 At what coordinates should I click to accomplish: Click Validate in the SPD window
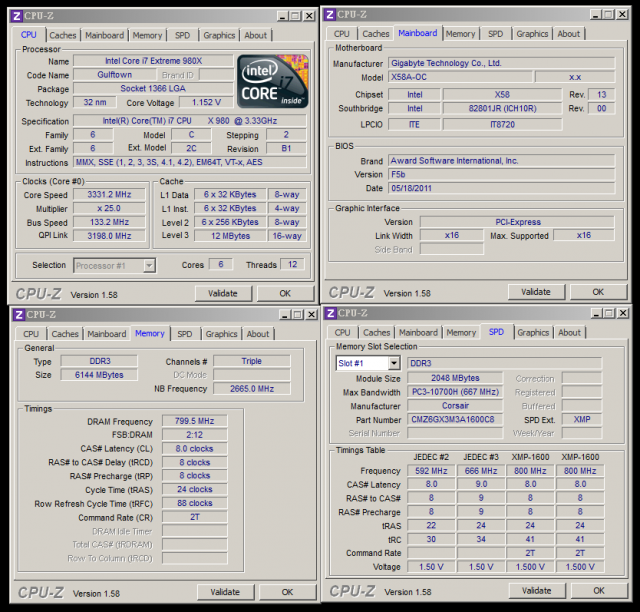[537, 591]
